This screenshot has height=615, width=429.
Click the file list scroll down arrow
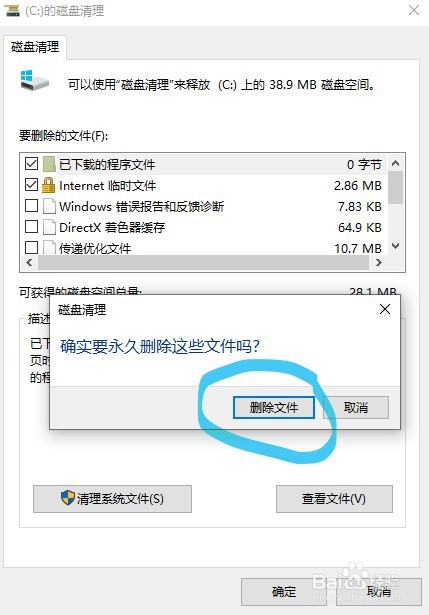tap(396, 246)
